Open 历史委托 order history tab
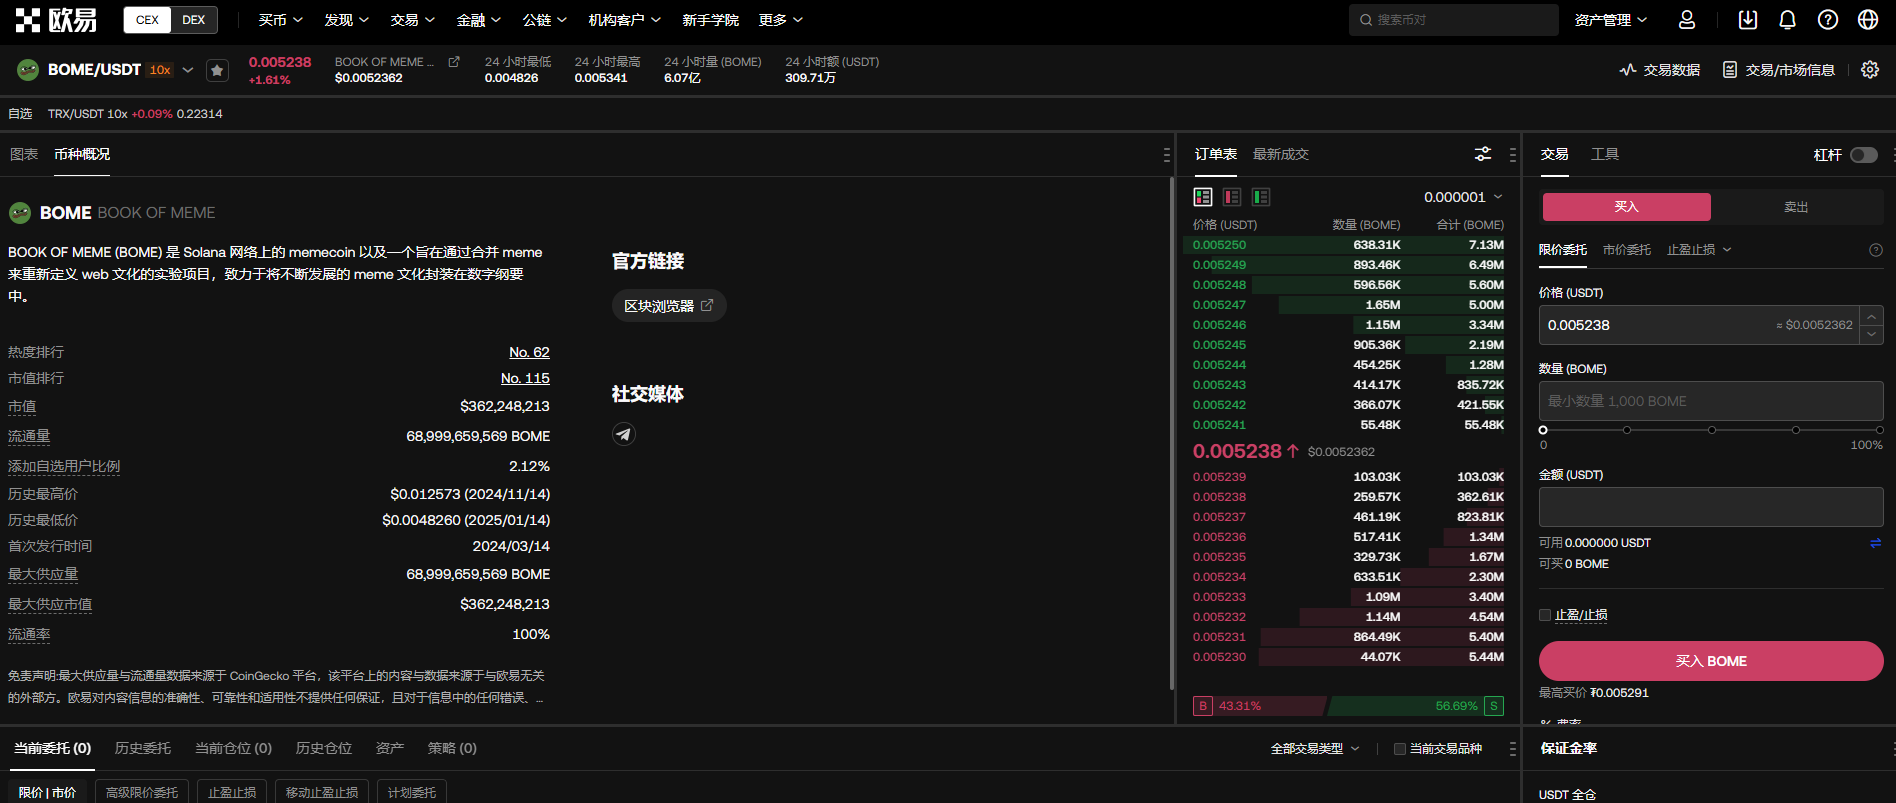The width and height of the screenshot is (1896, 803). [143, 748]
